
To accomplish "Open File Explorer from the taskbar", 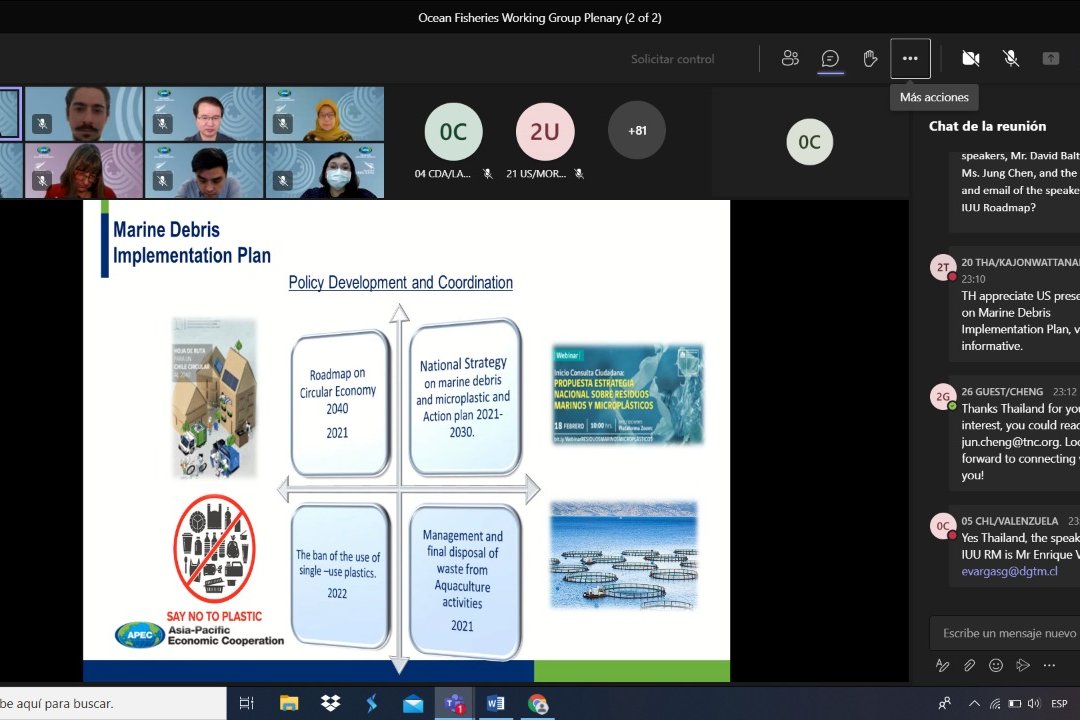I will coord(289,703).
